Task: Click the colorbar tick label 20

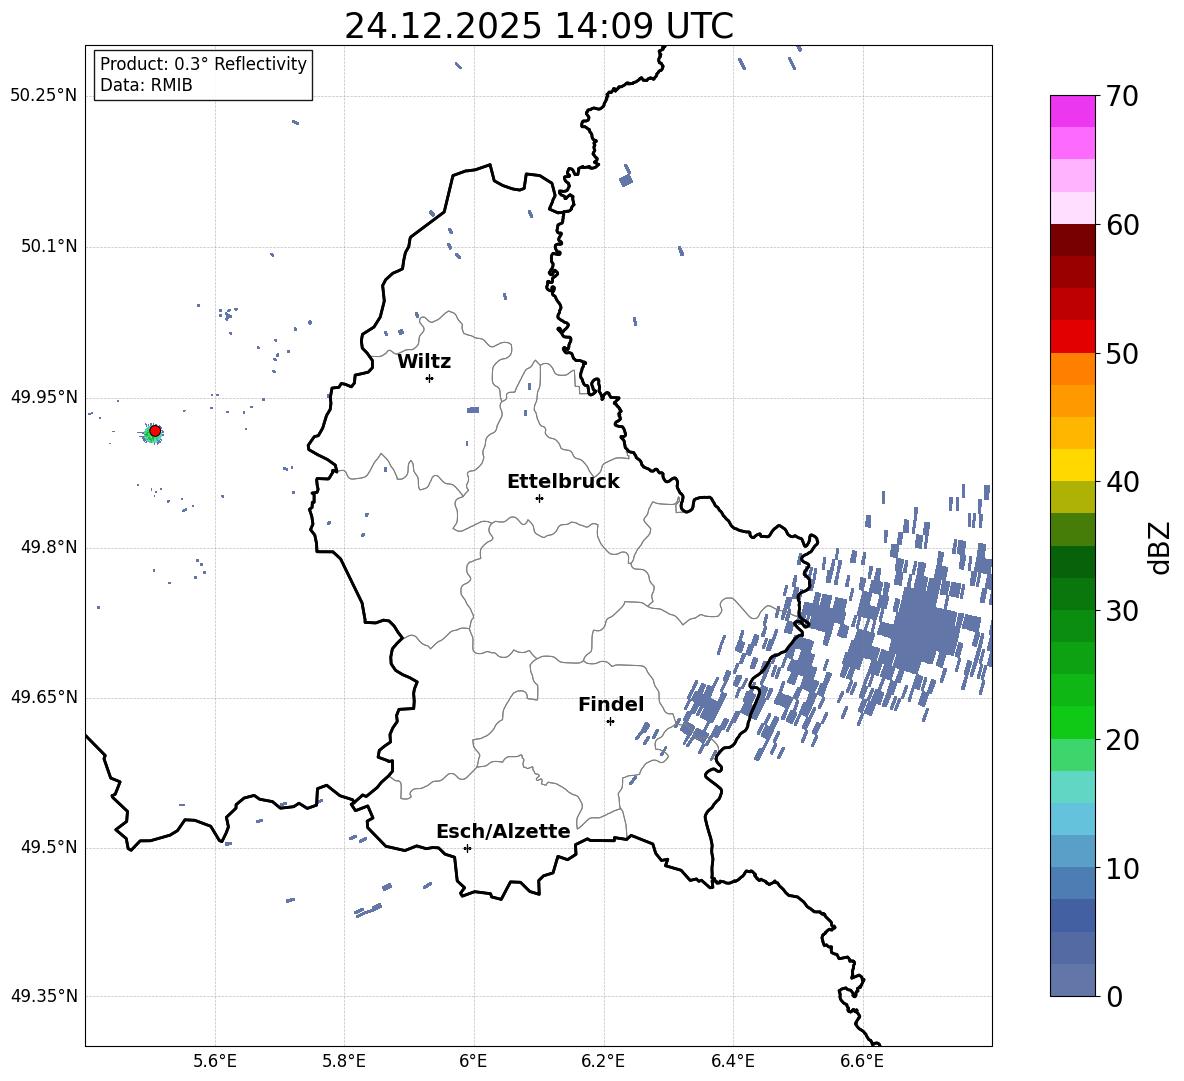Action: point(1121,740)
